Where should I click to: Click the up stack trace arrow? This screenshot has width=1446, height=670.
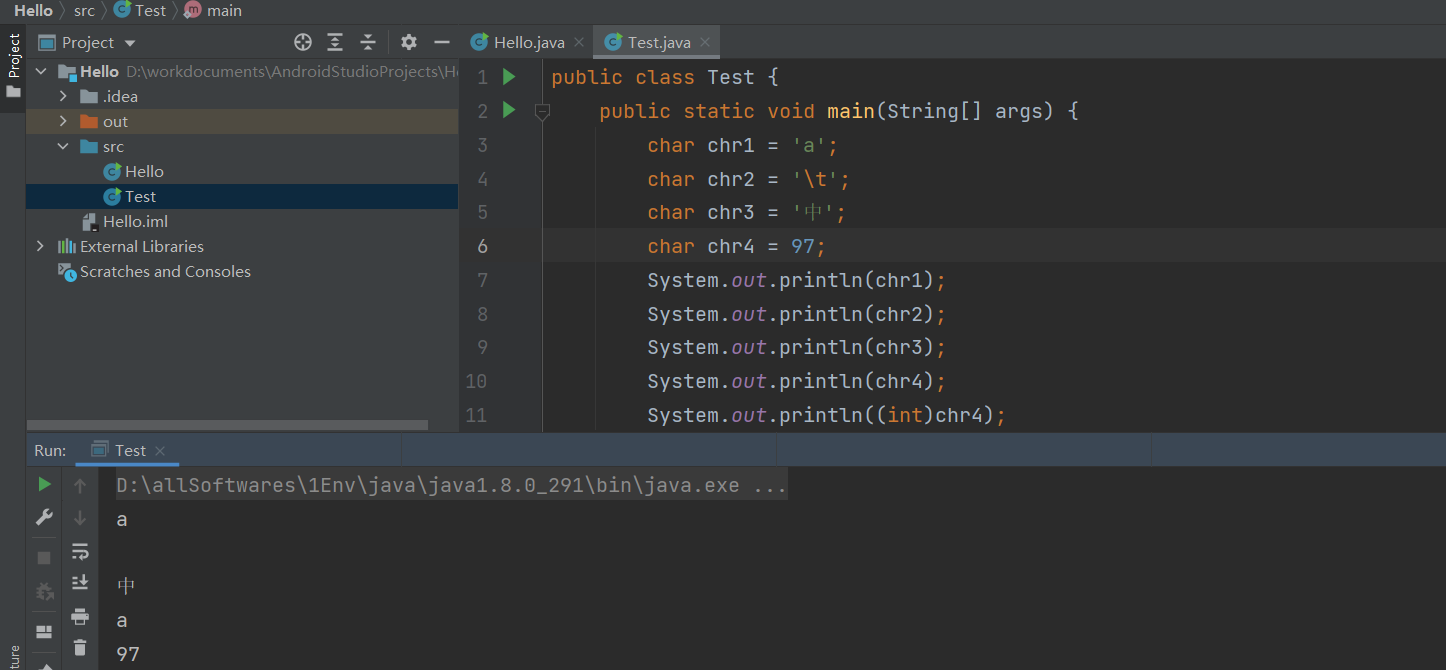(x=80, y=486)
